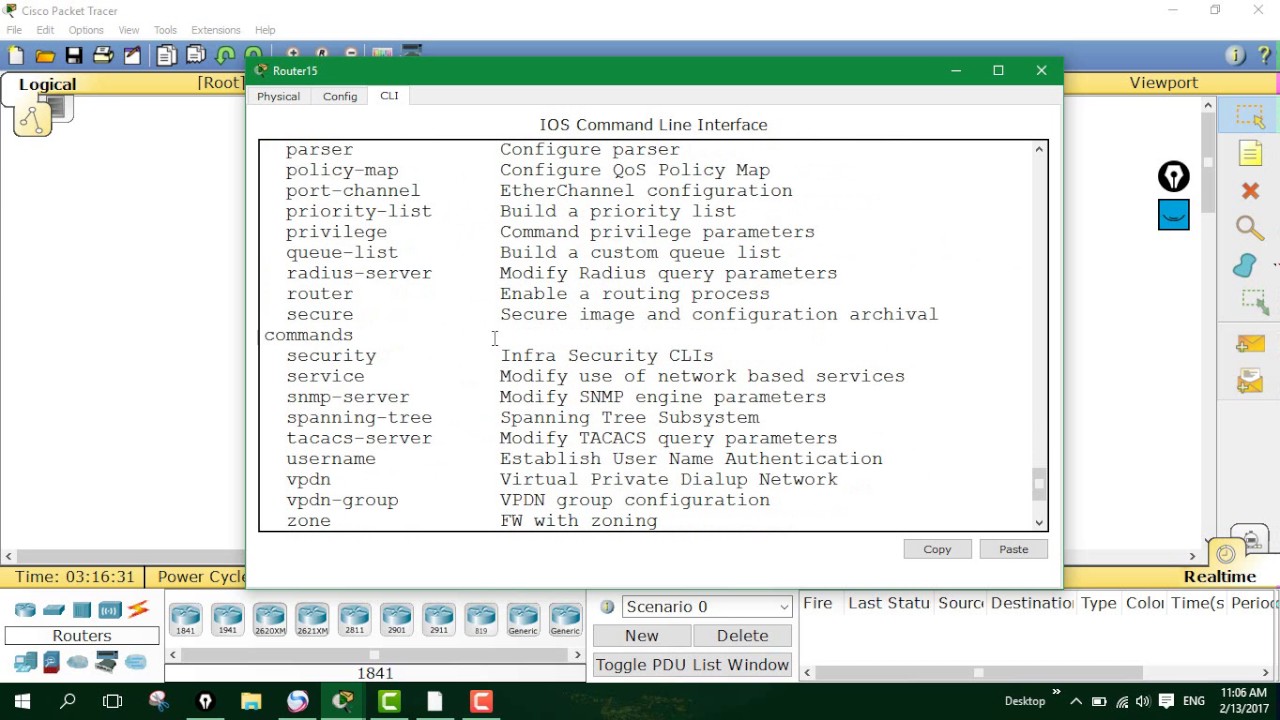Click the Realtime mode tab
Screen dimensions: 1280x720
tap(1220, 577)
